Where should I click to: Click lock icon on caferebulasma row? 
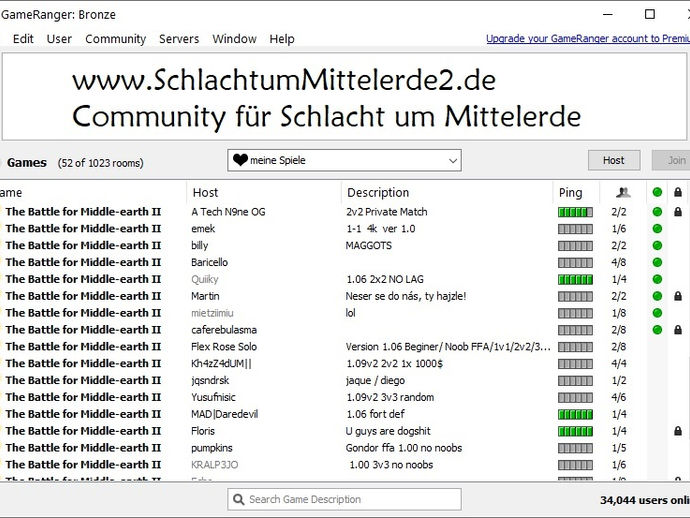point(678,330)
